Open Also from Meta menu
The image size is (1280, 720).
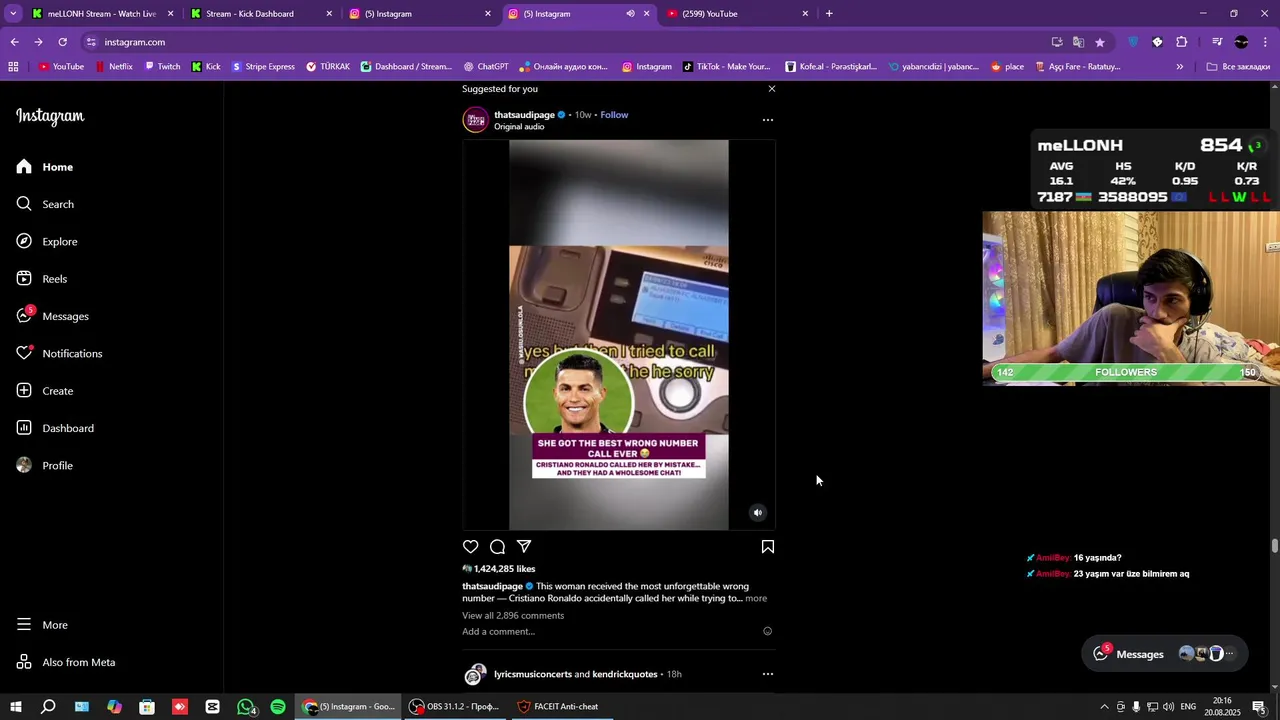[66, 662]
